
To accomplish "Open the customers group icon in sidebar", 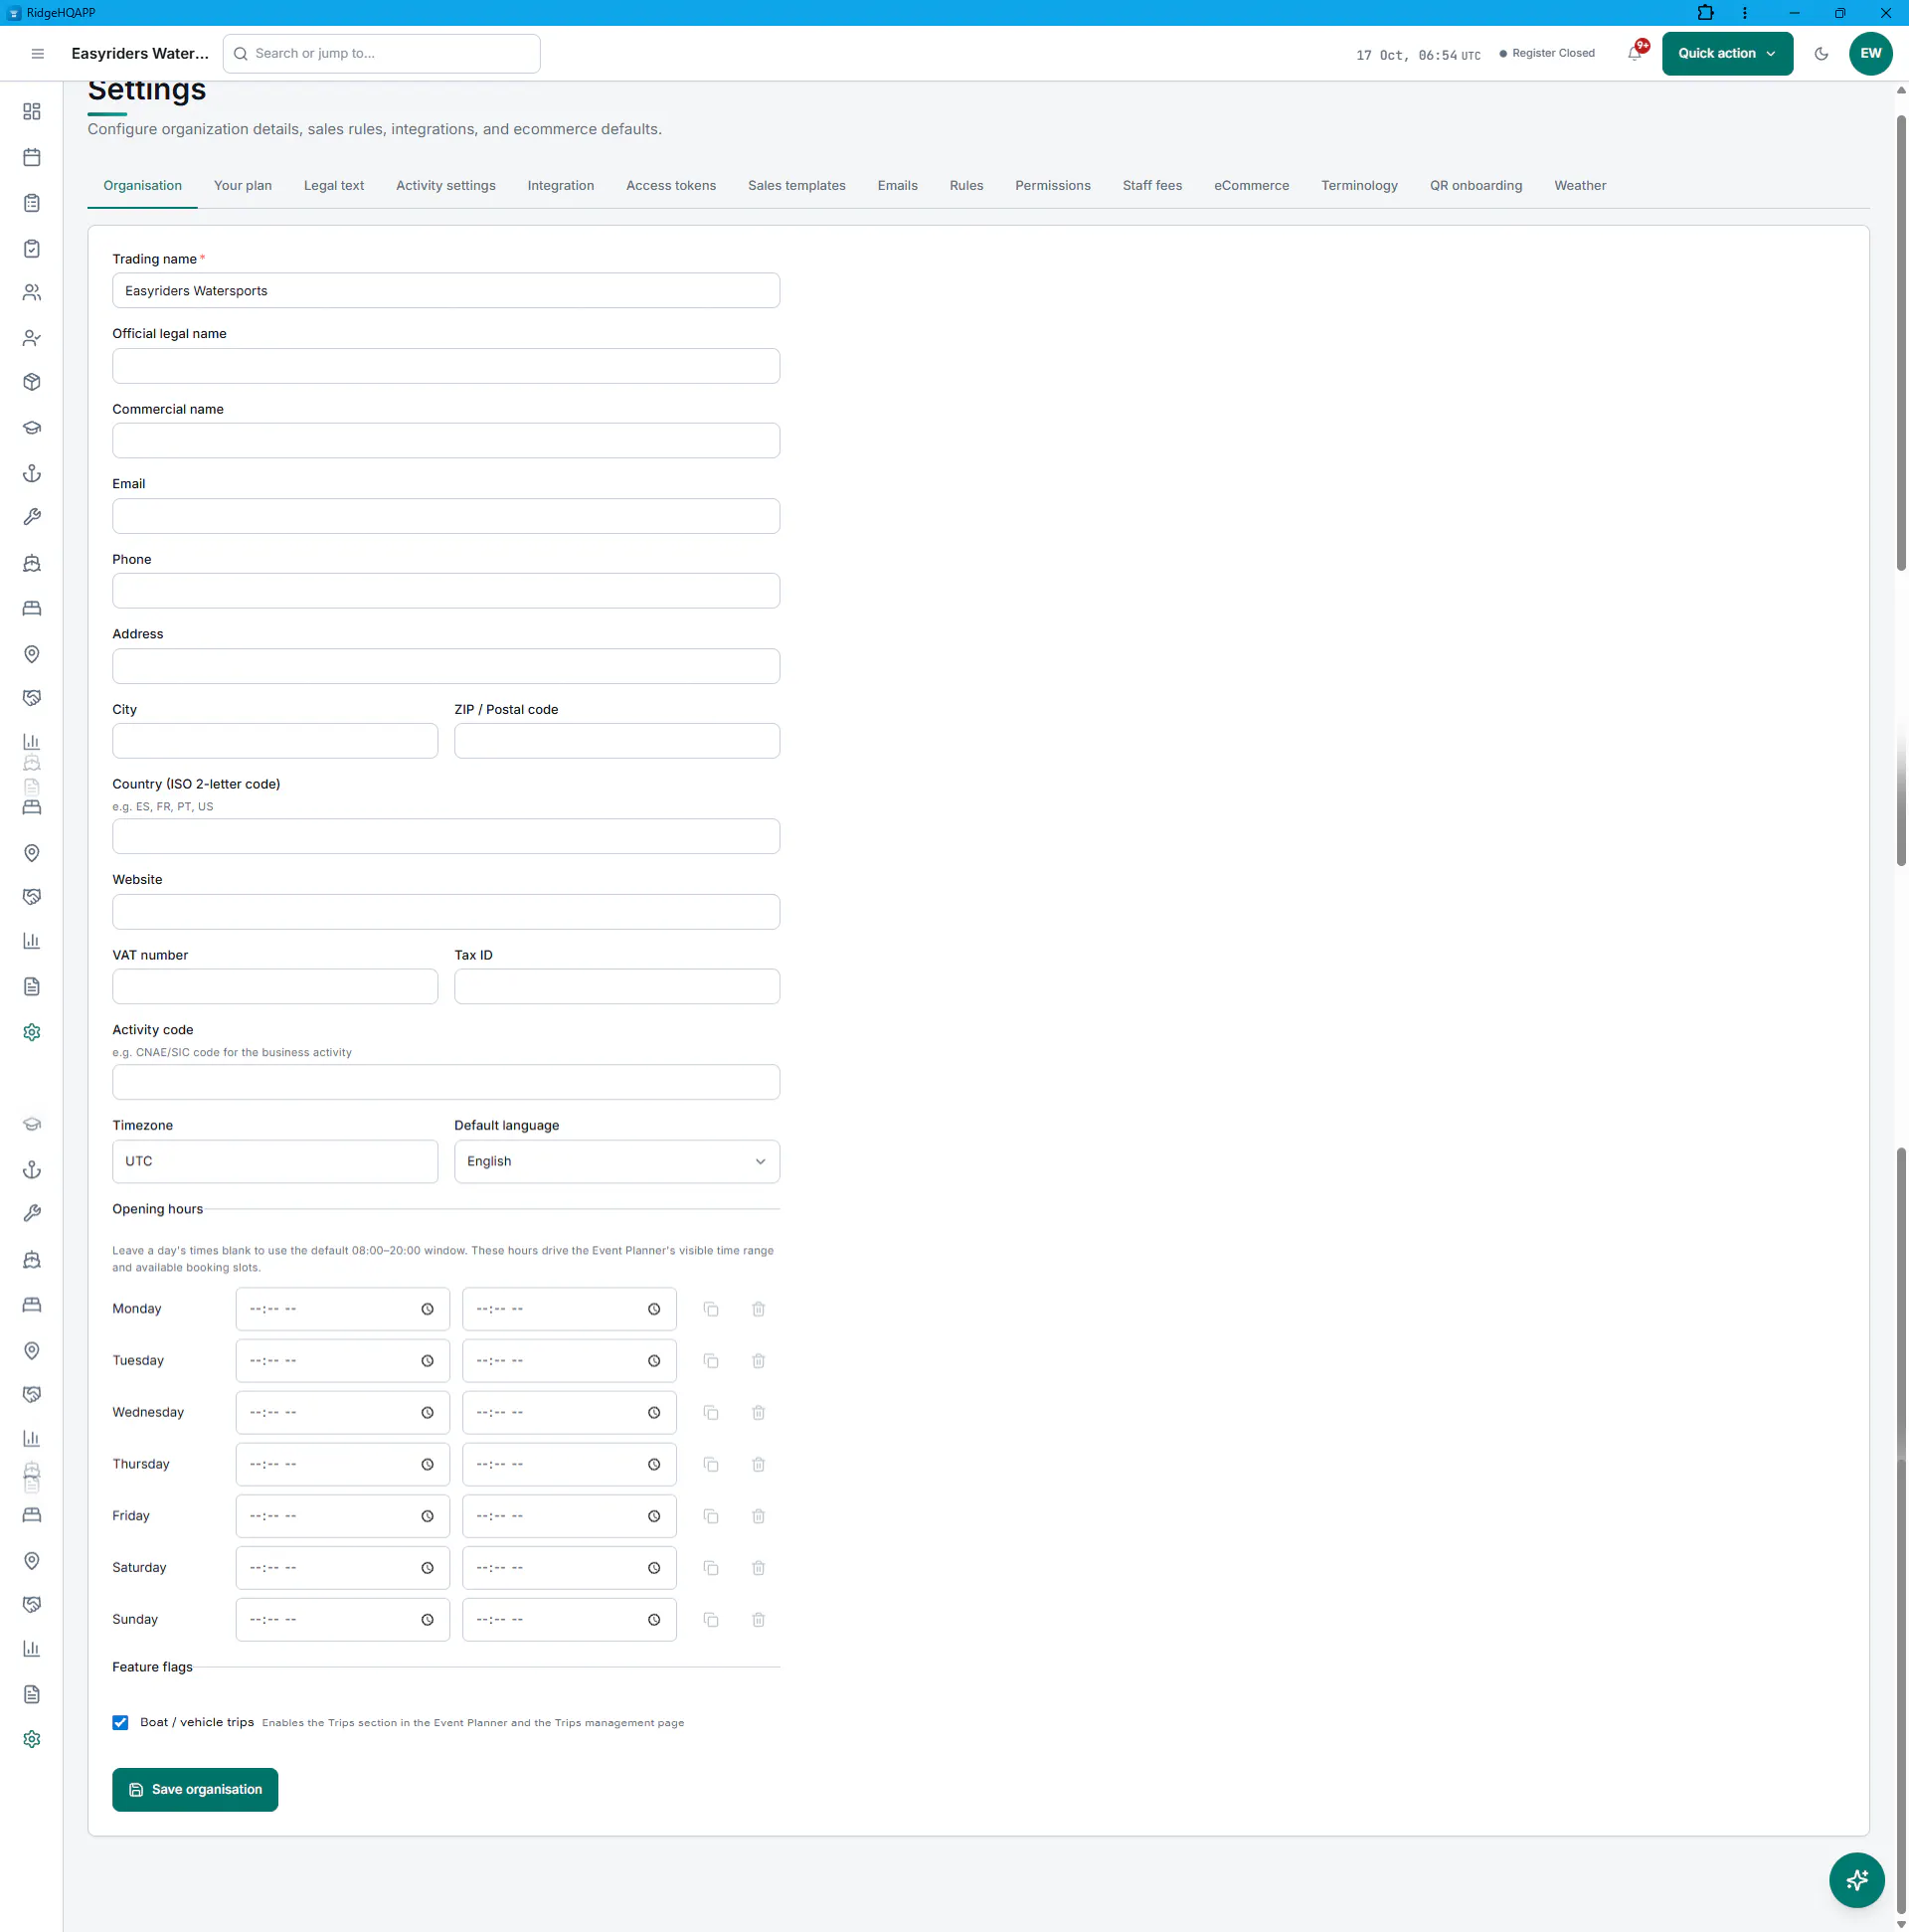I will pos(32,292).
